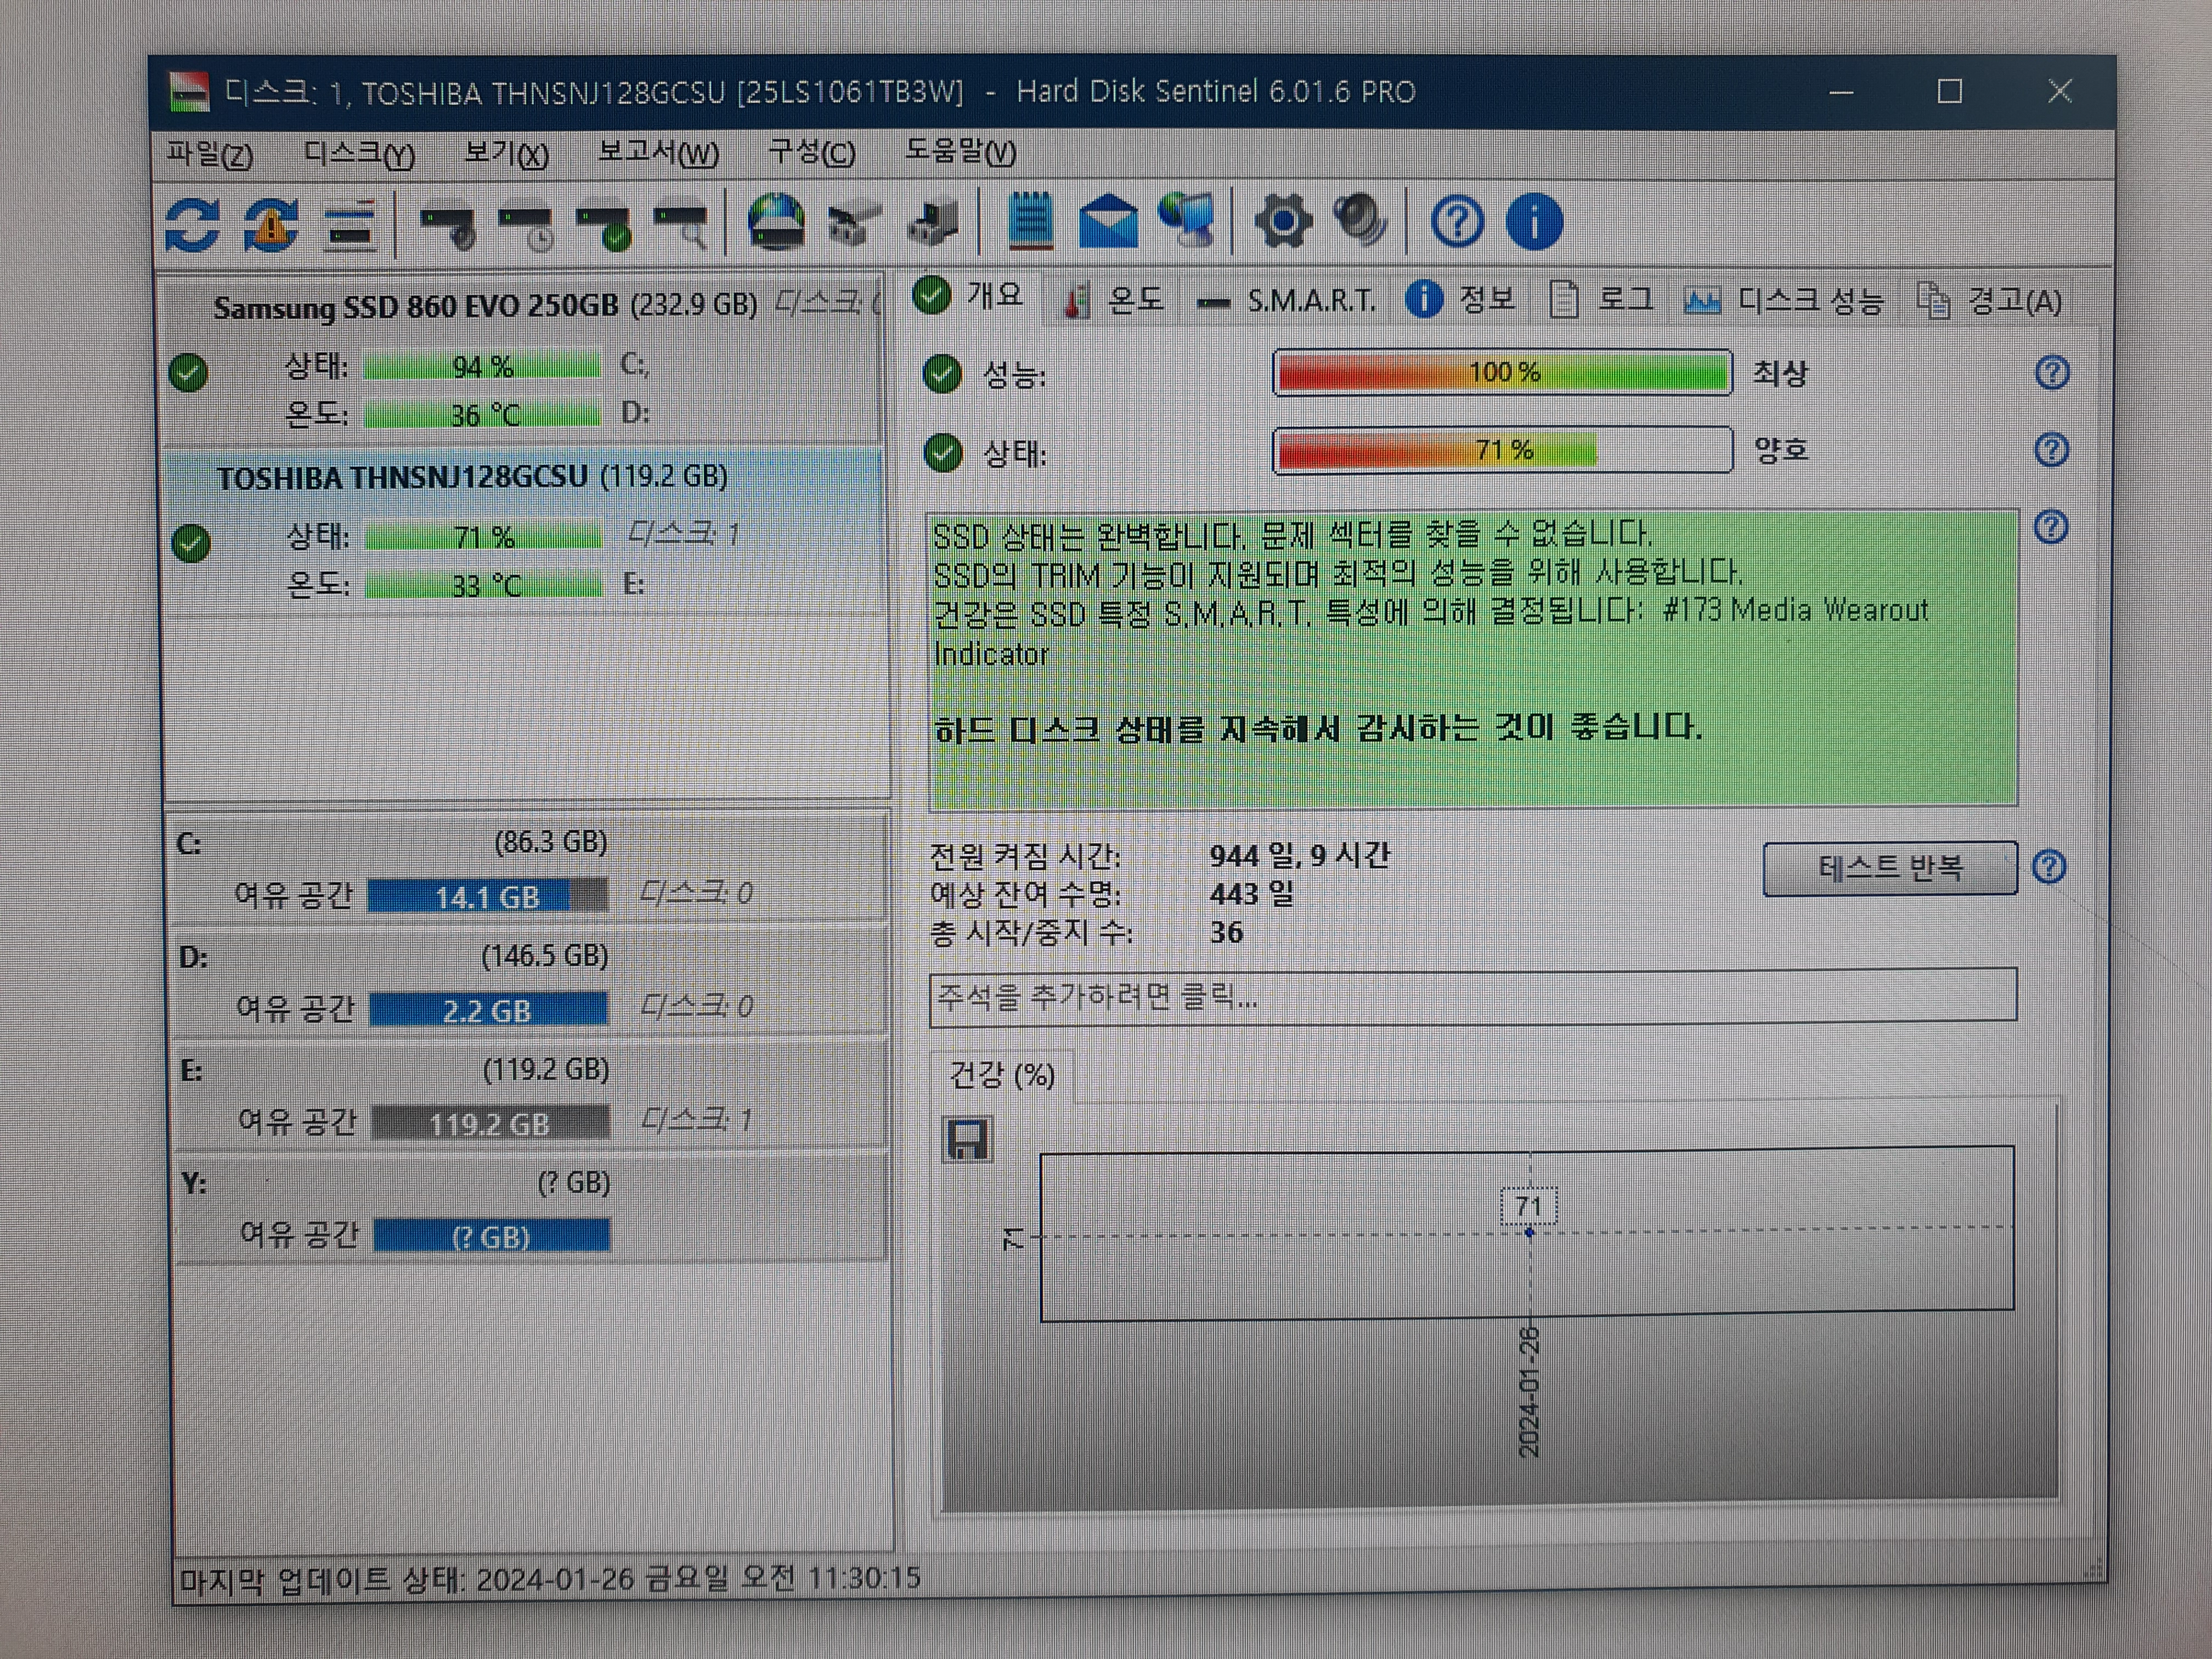Click the 443 일 estimated lifetime value
2212x1659 pixels.
tap(1251, 893)
